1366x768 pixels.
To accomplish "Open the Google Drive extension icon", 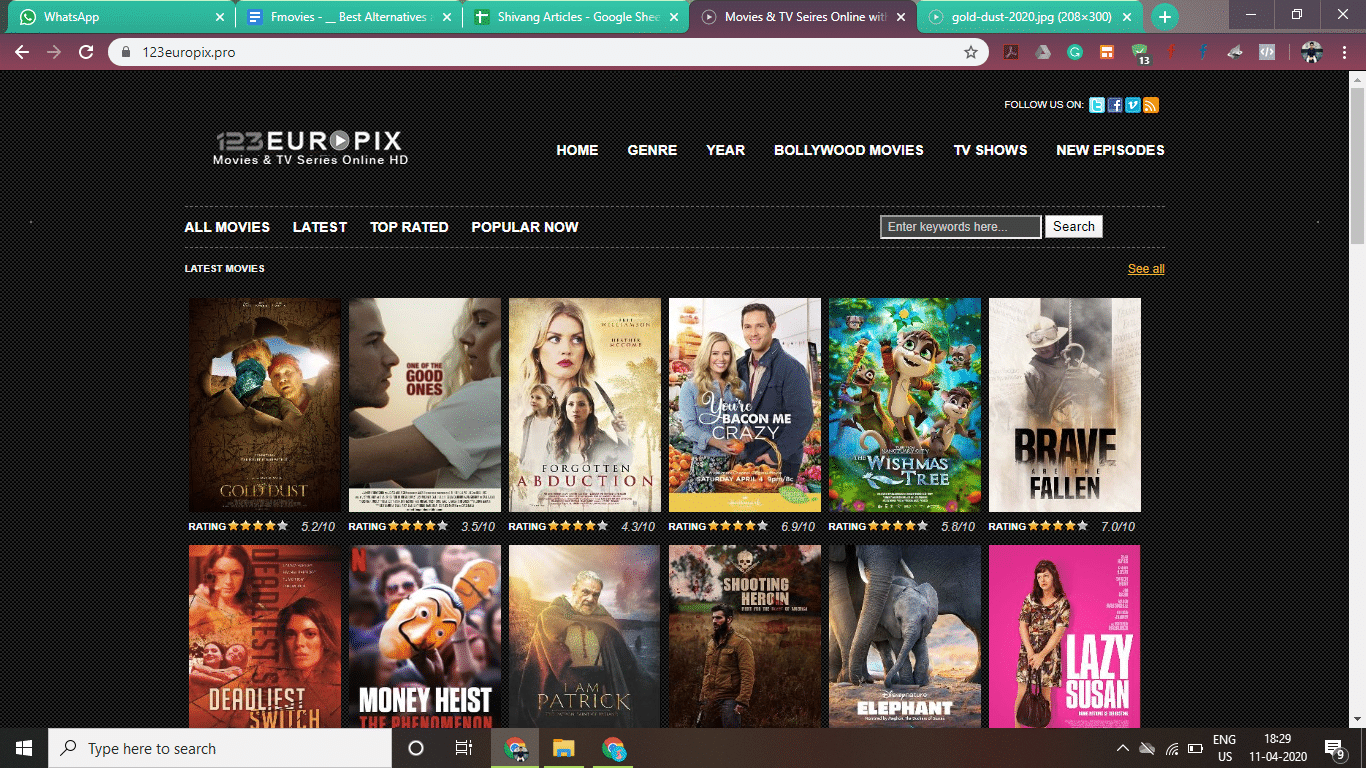I will point(1043,52).
